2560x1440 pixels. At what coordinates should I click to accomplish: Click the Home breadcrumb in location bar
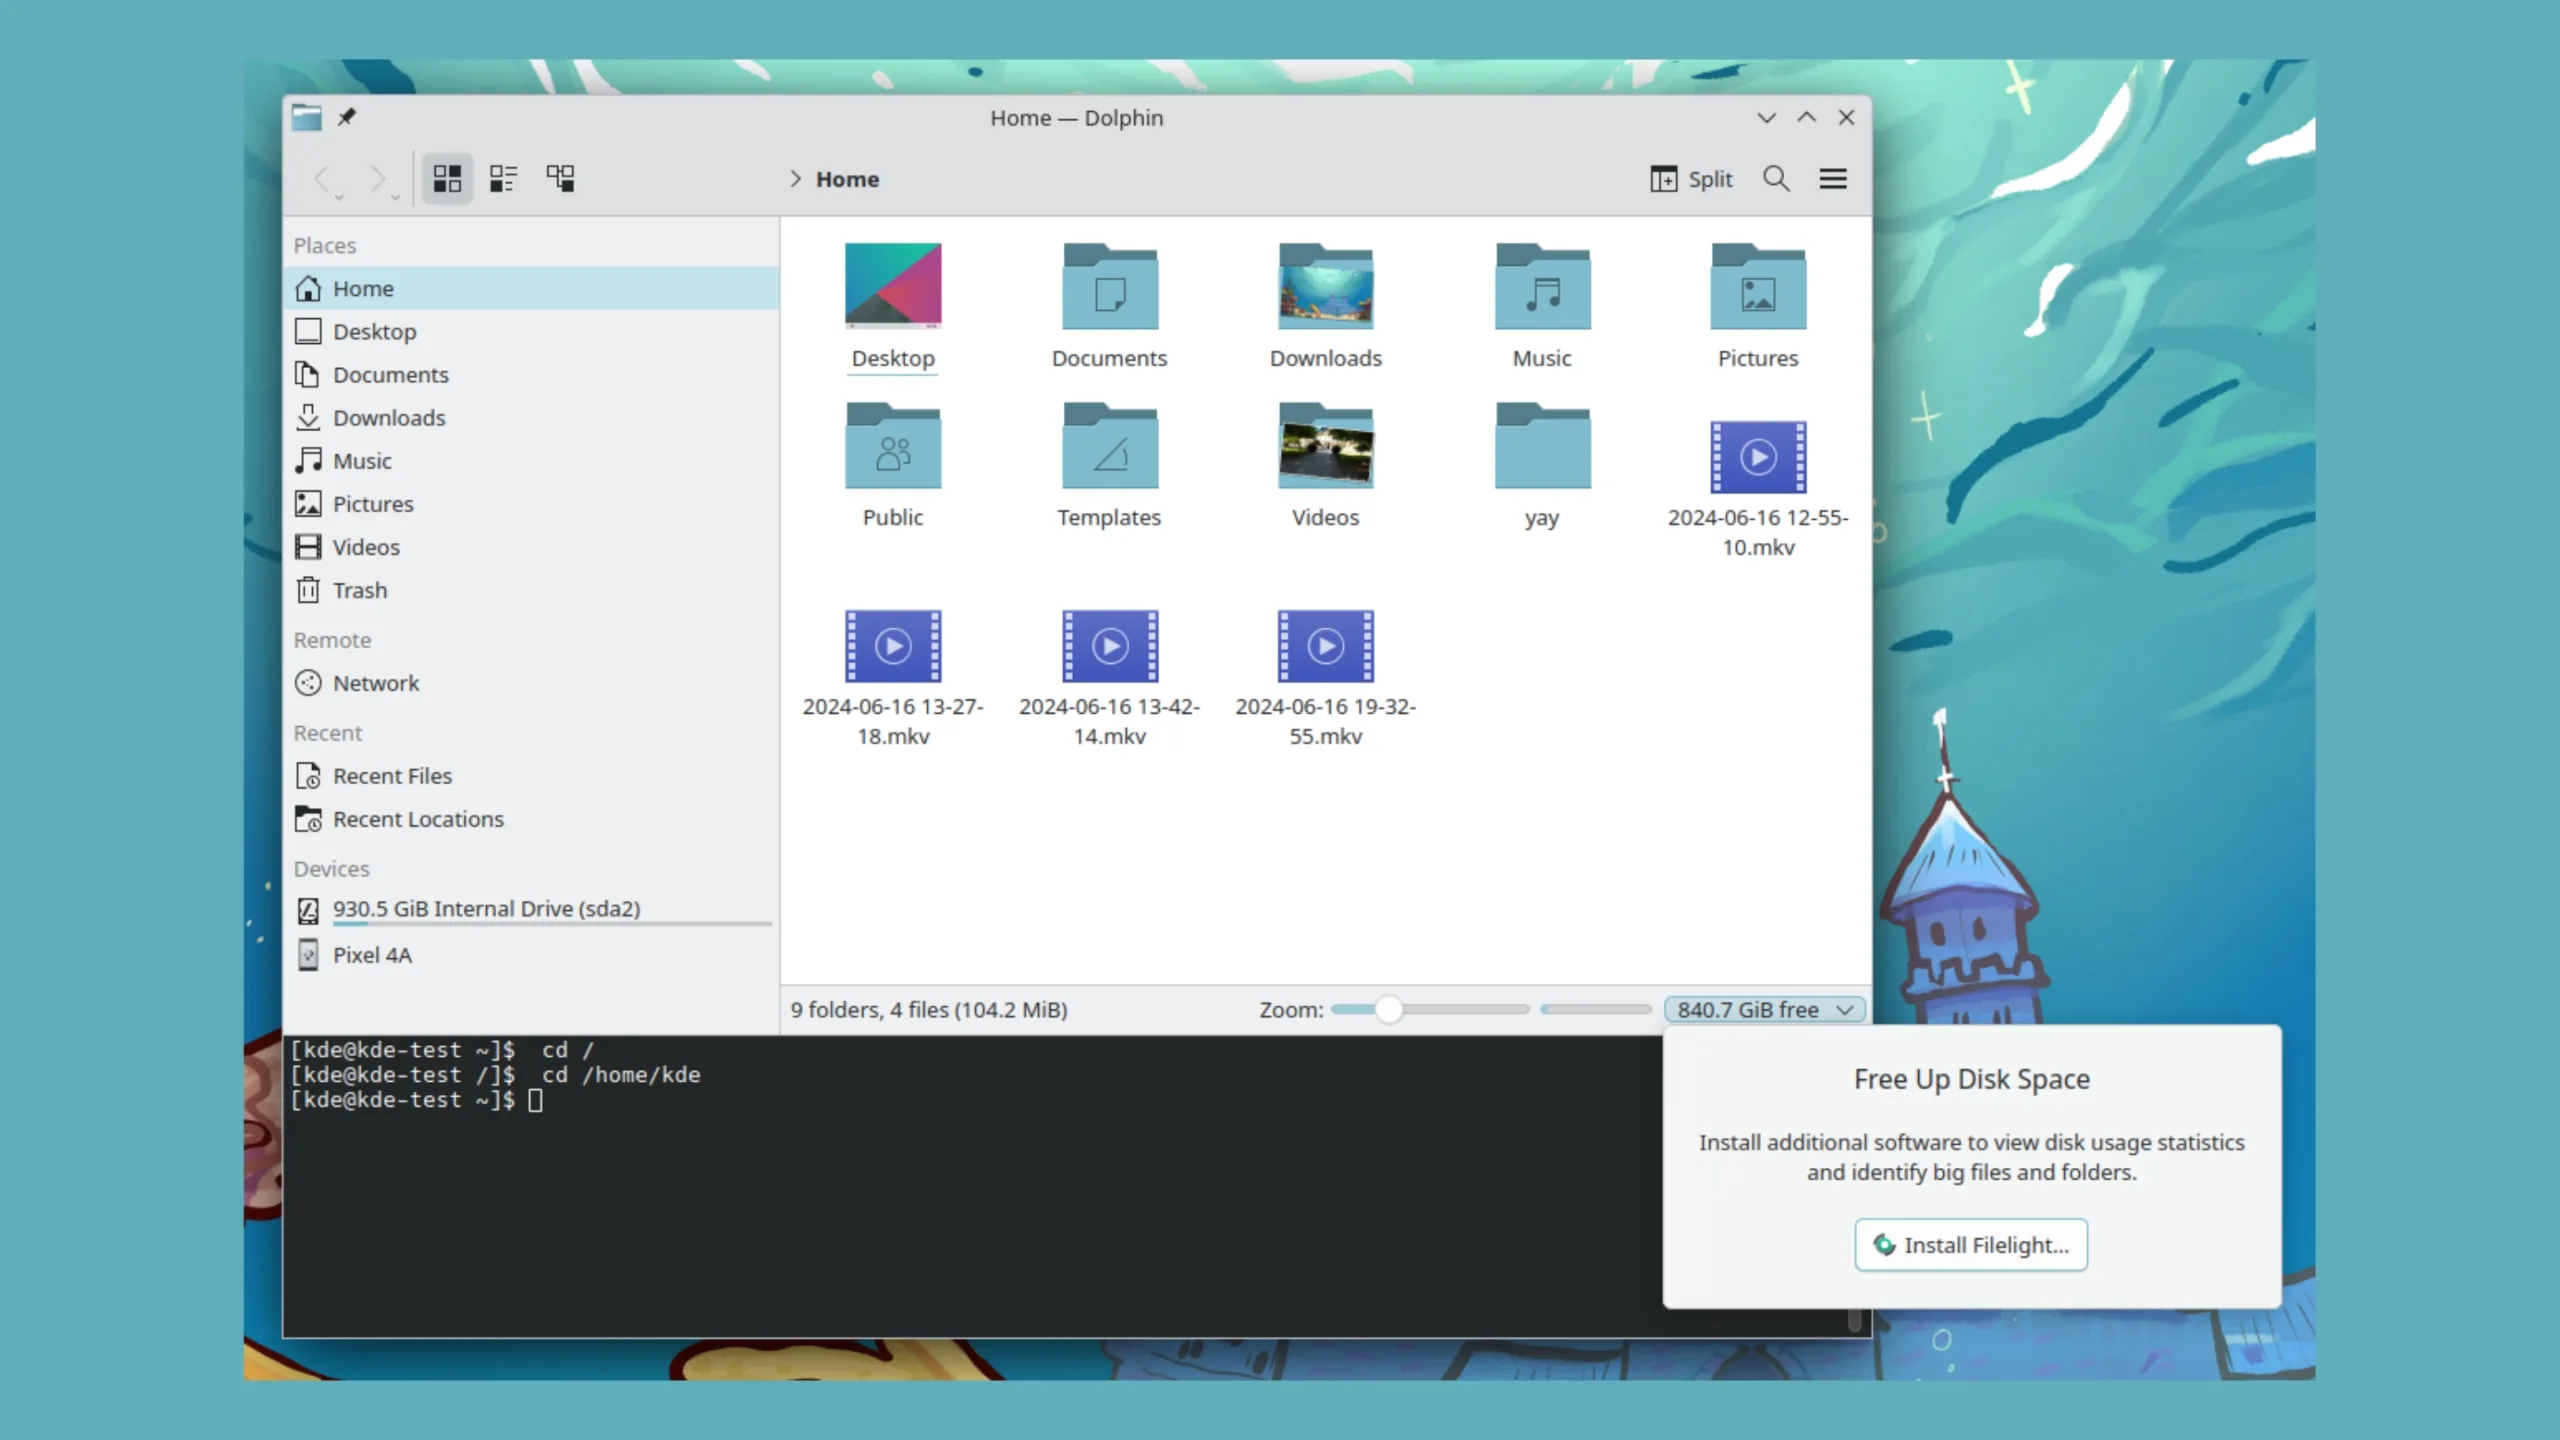click(847, 179)
